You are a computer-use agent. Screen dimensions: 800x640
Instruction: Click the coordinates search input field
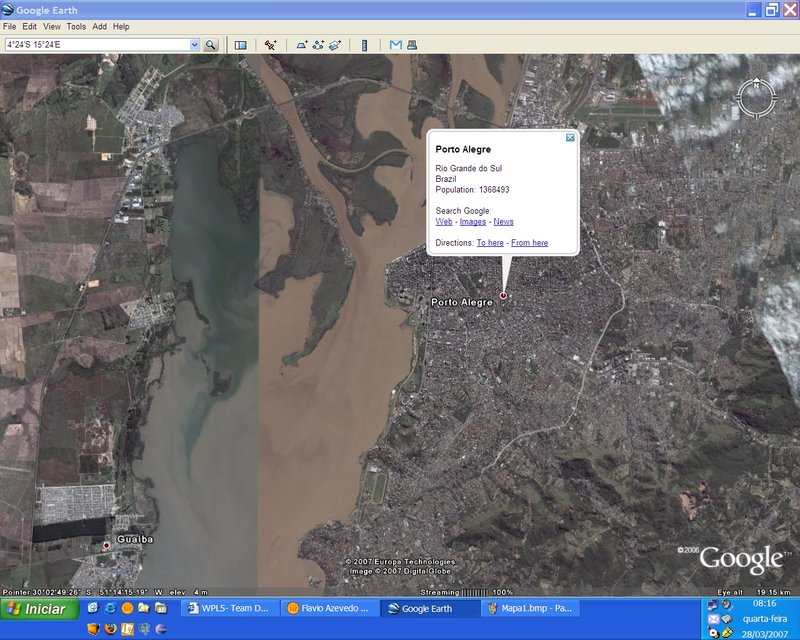click(x=97, y=45)
